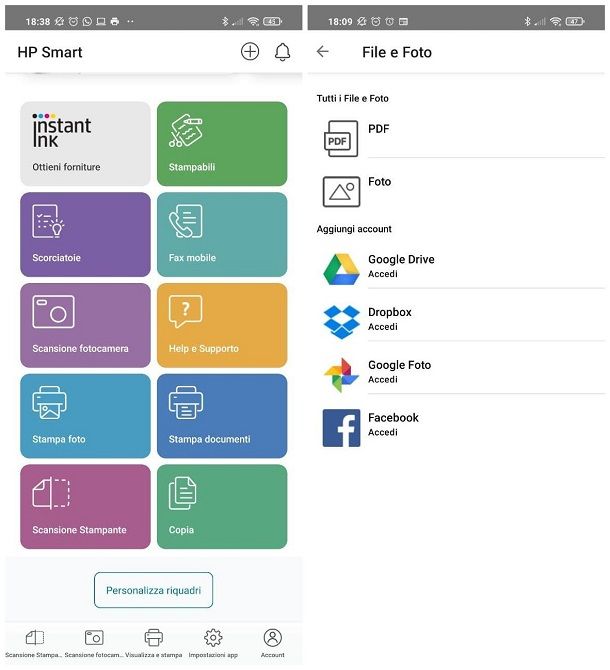This screenshot has height=670, width=610.
Task: Tap the Facebook logo
Action: coord(341,428)
